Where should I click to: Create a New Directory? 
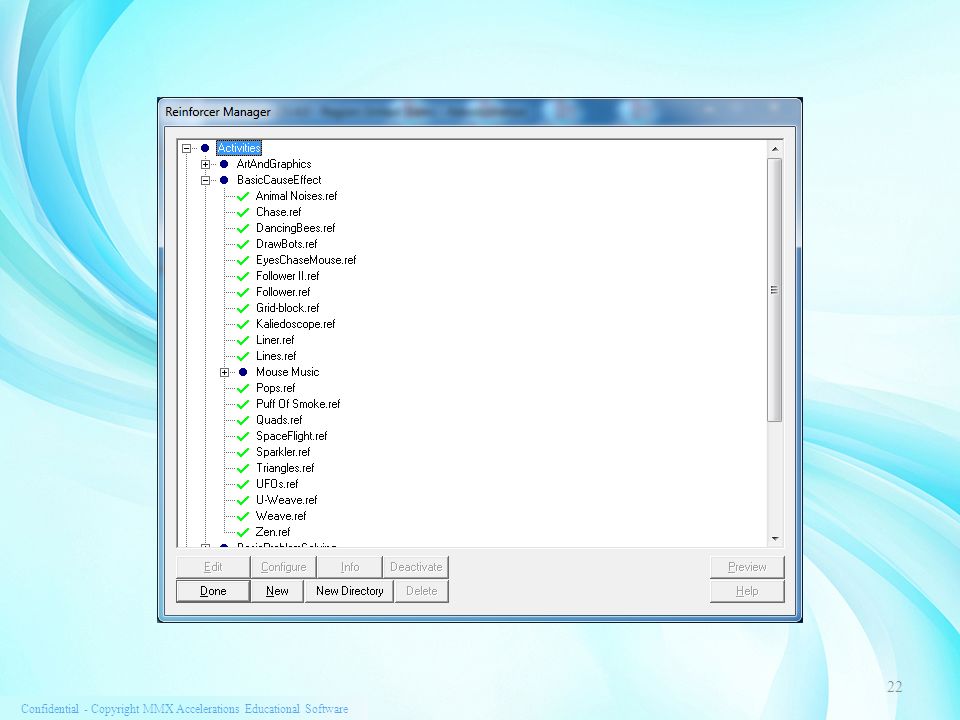pos(349,591)
